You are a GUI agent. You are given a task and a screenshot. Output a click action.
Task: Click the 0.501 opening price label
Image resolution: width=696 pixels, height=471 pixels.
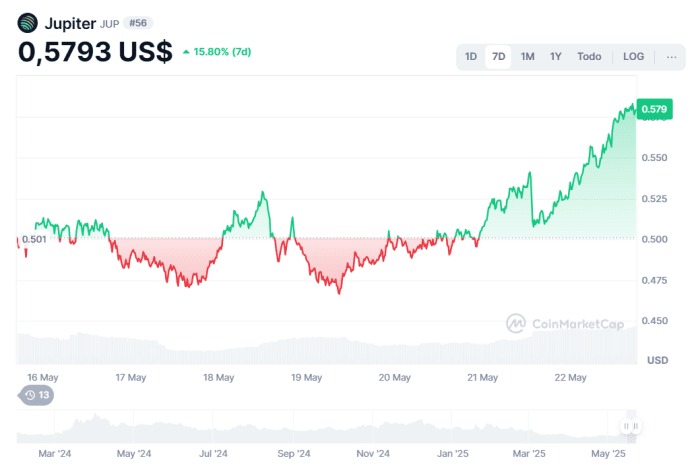33,239
